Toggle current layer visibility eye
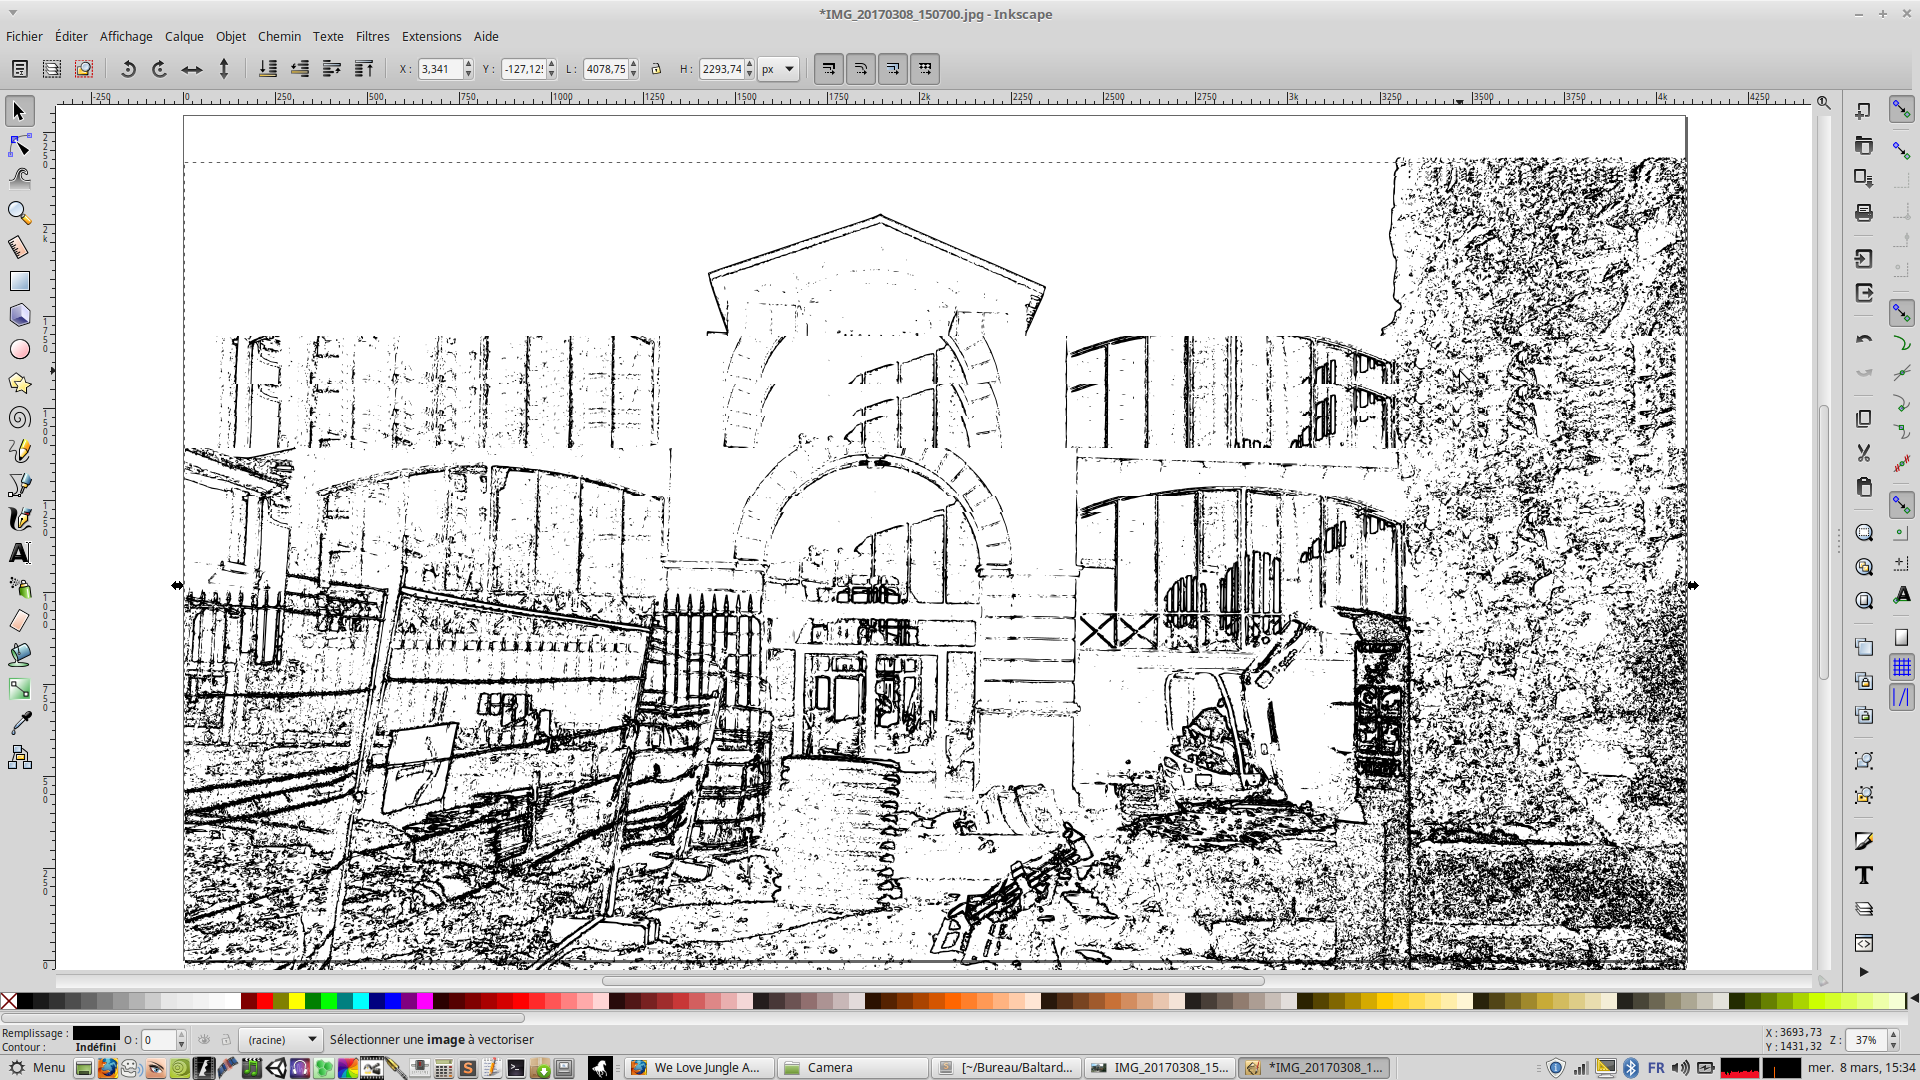1920x1080 pixels. pyautogui.click(x=204, y=1040)
